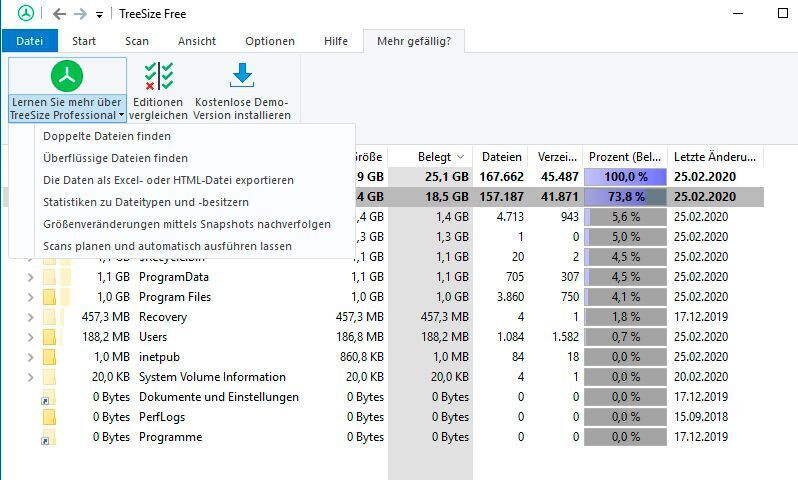Open the quick access toolbar dropdown arrow
Screen dimensions: 798x480
(99, 15)
